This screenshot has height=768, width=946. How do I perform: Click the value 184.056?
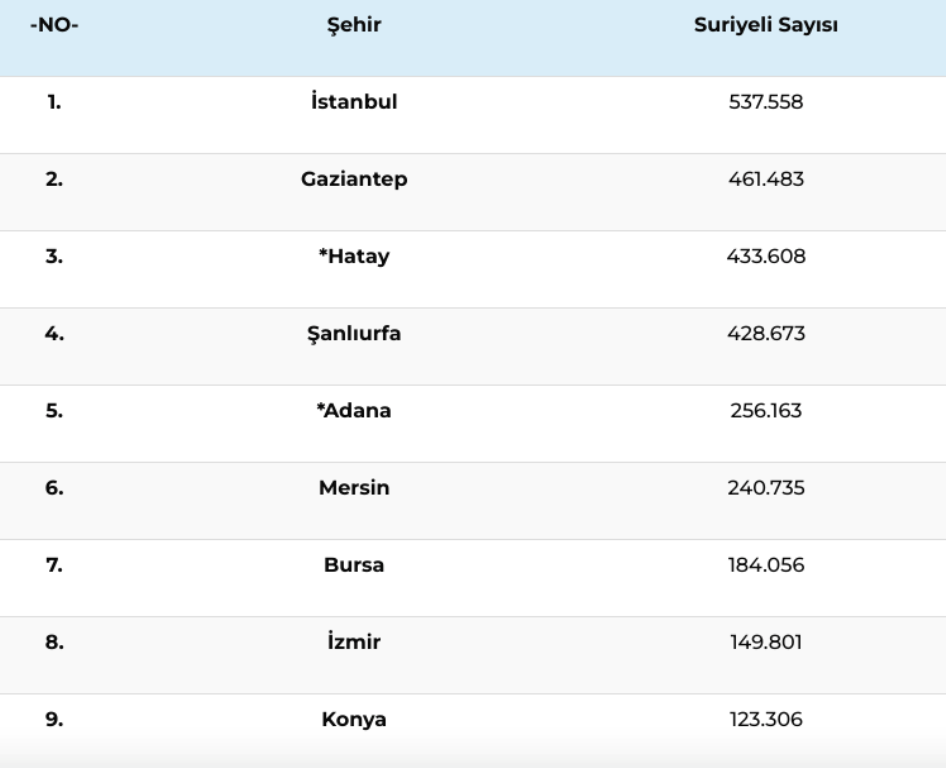[766, 565]
